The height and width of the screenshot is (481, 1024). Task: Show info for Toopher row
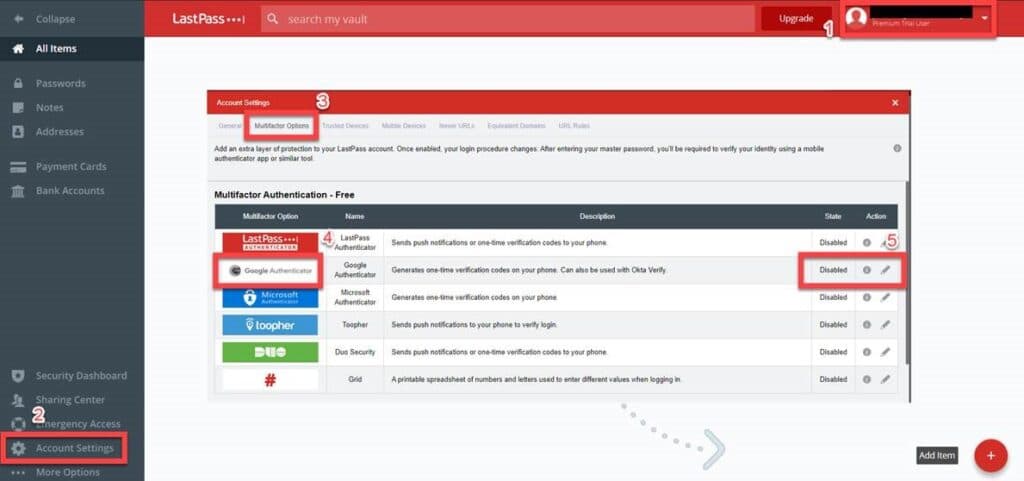[867, 325]
